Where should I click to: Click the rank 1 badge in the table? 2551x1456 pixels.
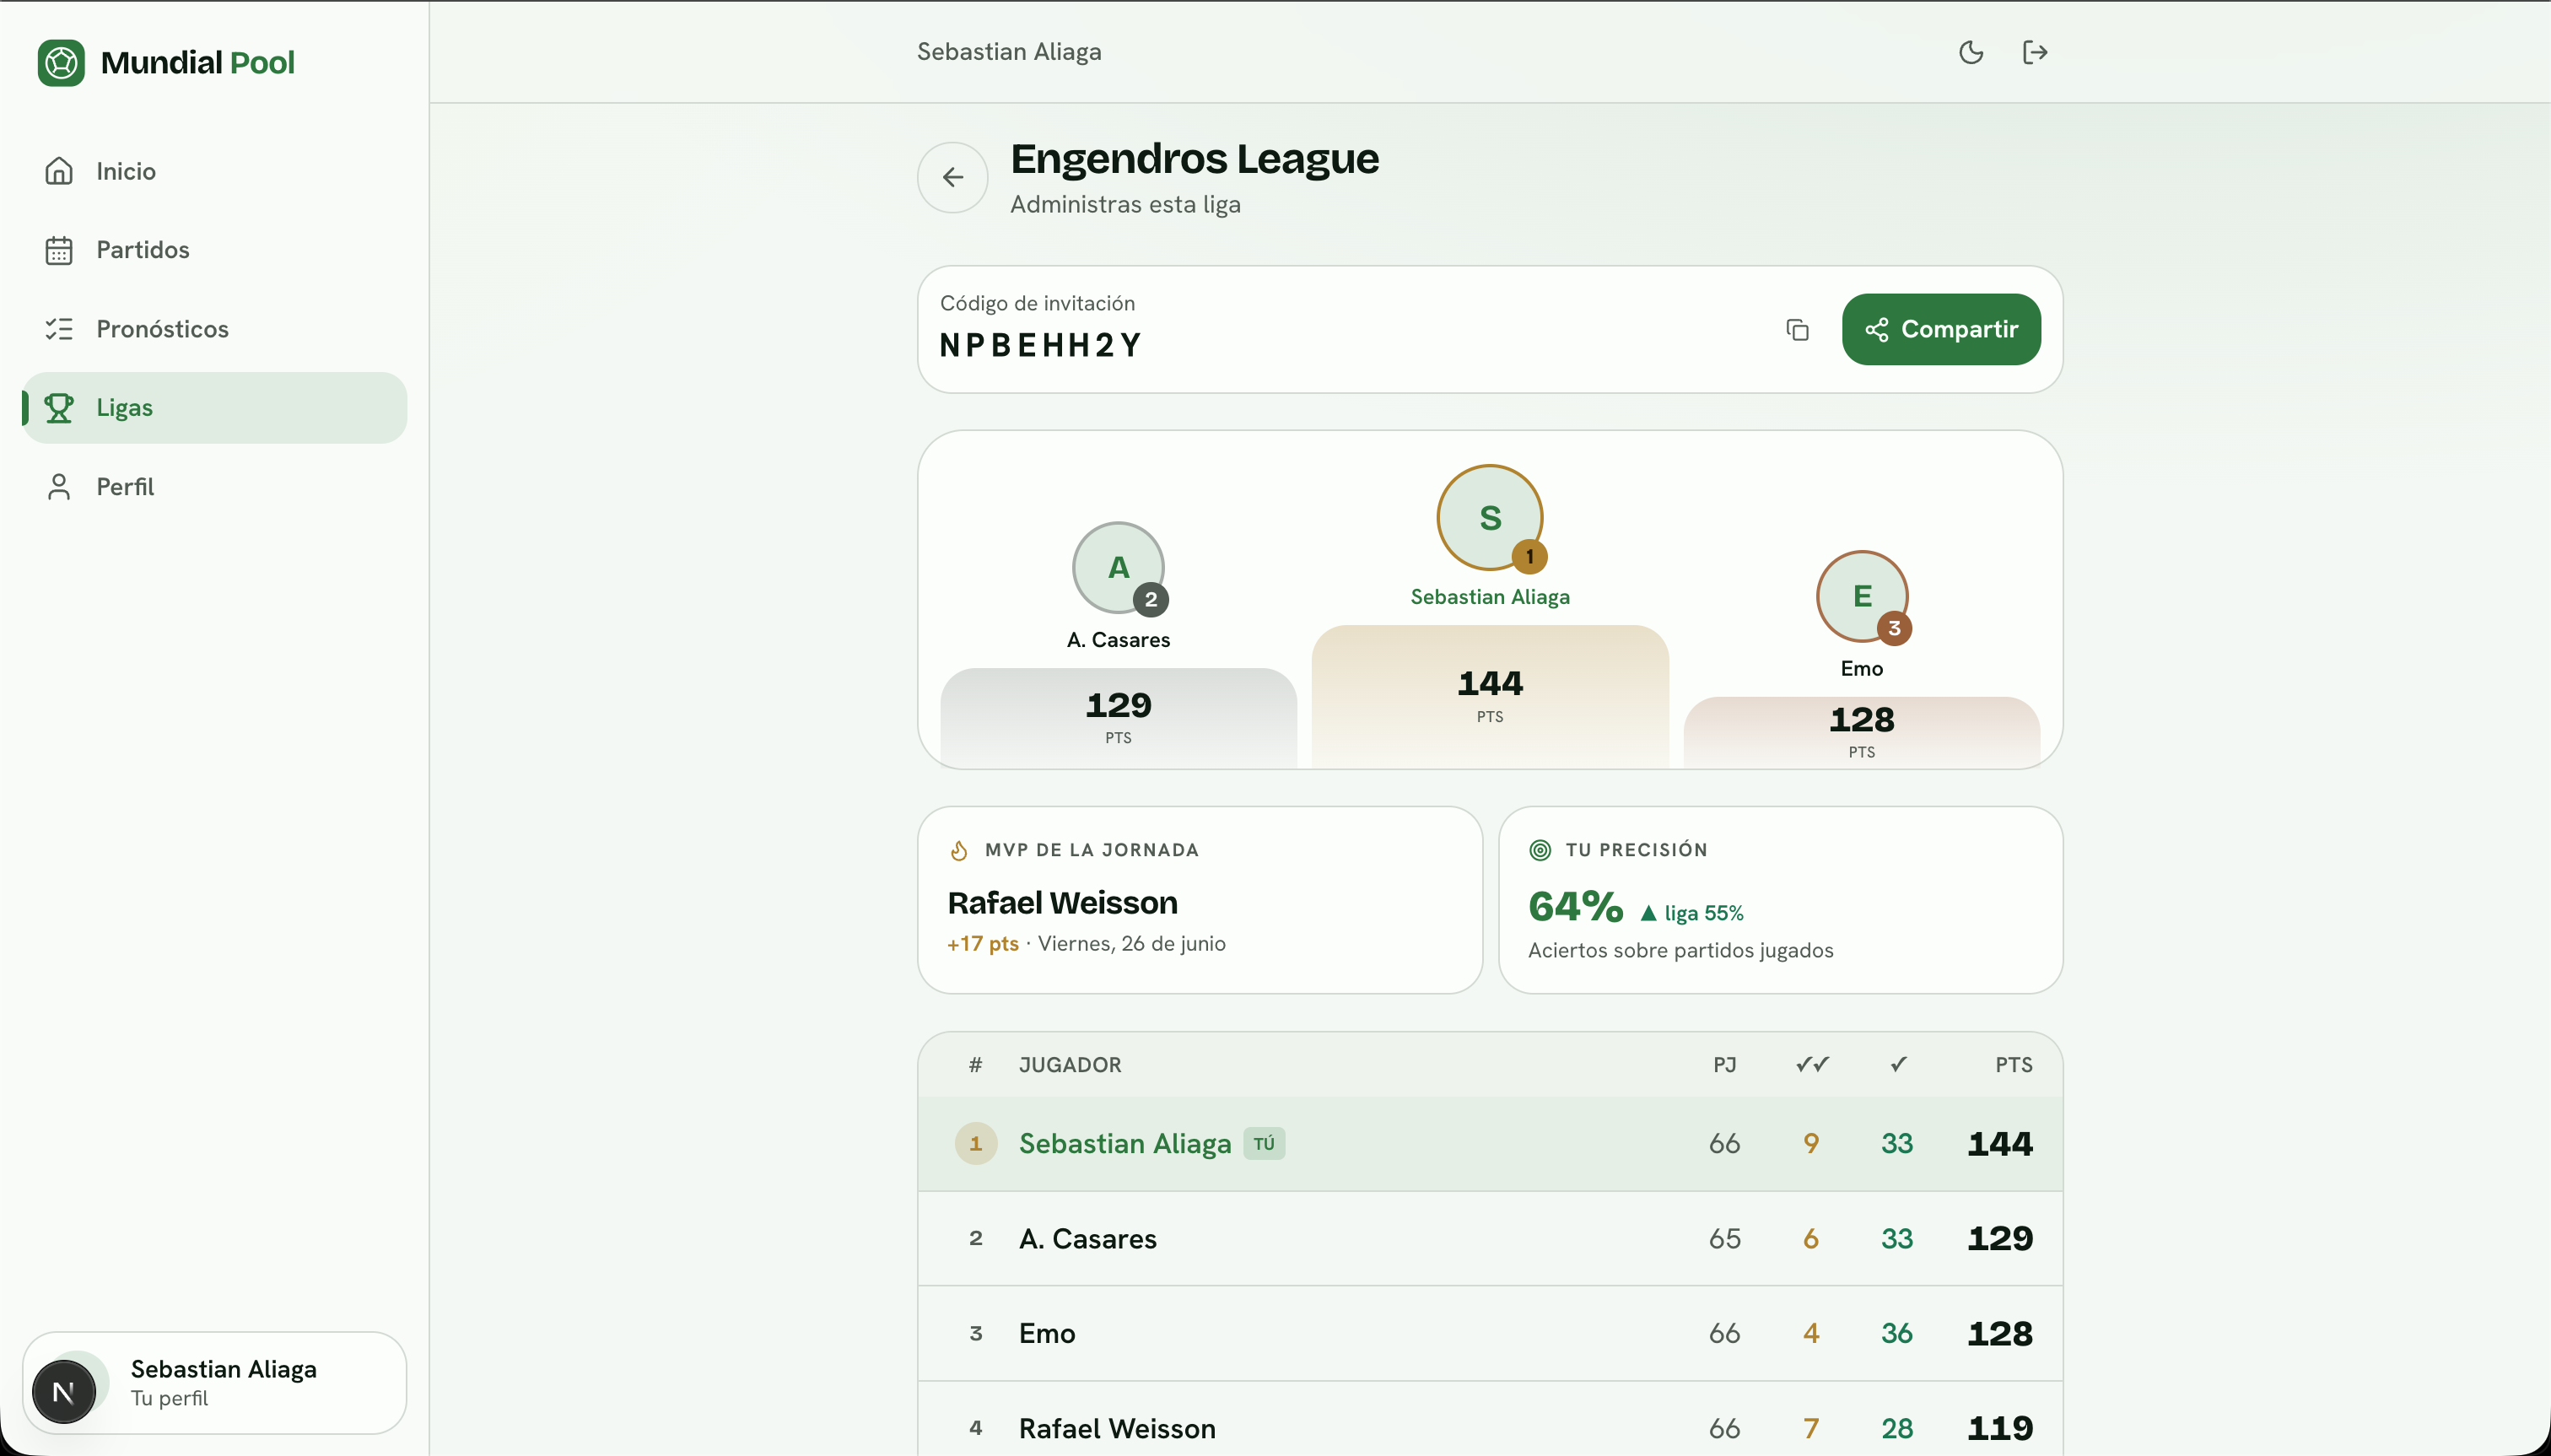975,1144
